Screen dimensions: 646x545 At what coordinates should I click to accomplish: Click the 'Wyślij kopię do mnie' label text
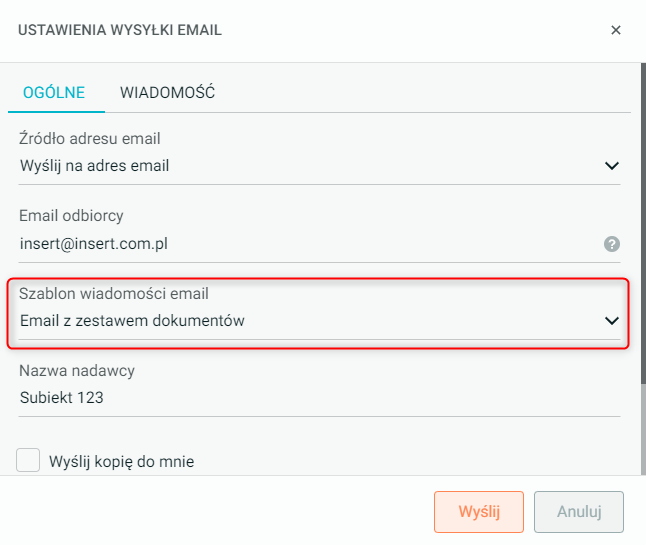click(121, 461)
